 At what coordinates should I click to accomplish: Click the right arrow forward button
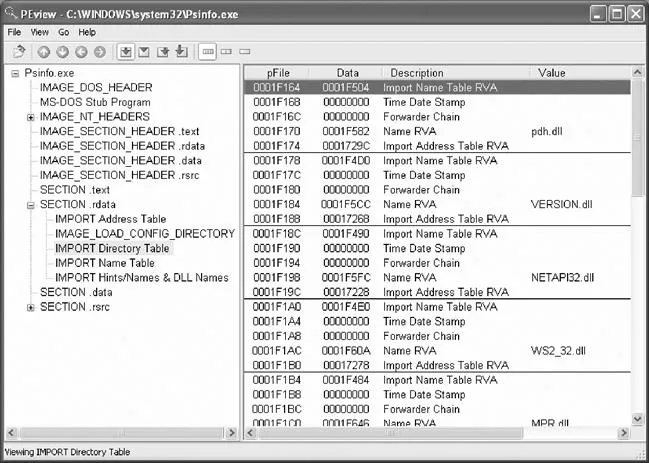pyautogui.click(x=99, y=50)
